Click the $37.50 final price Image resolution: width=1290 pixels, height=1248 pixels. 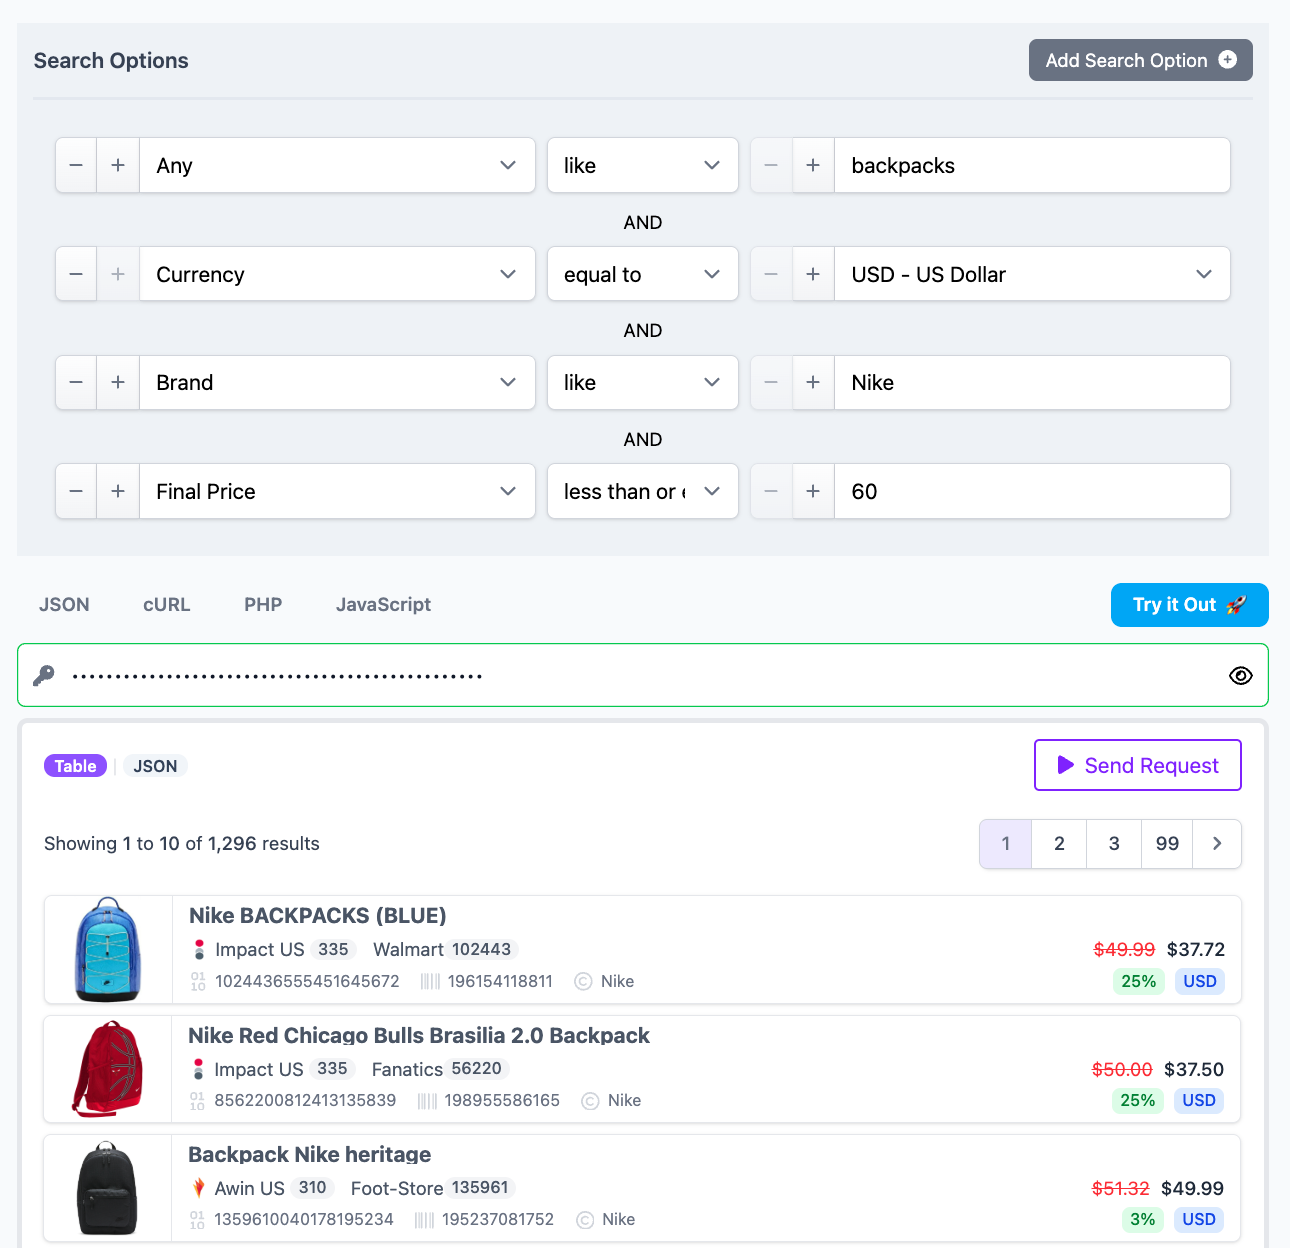pyautogui.click(x=1194, y=1069)
